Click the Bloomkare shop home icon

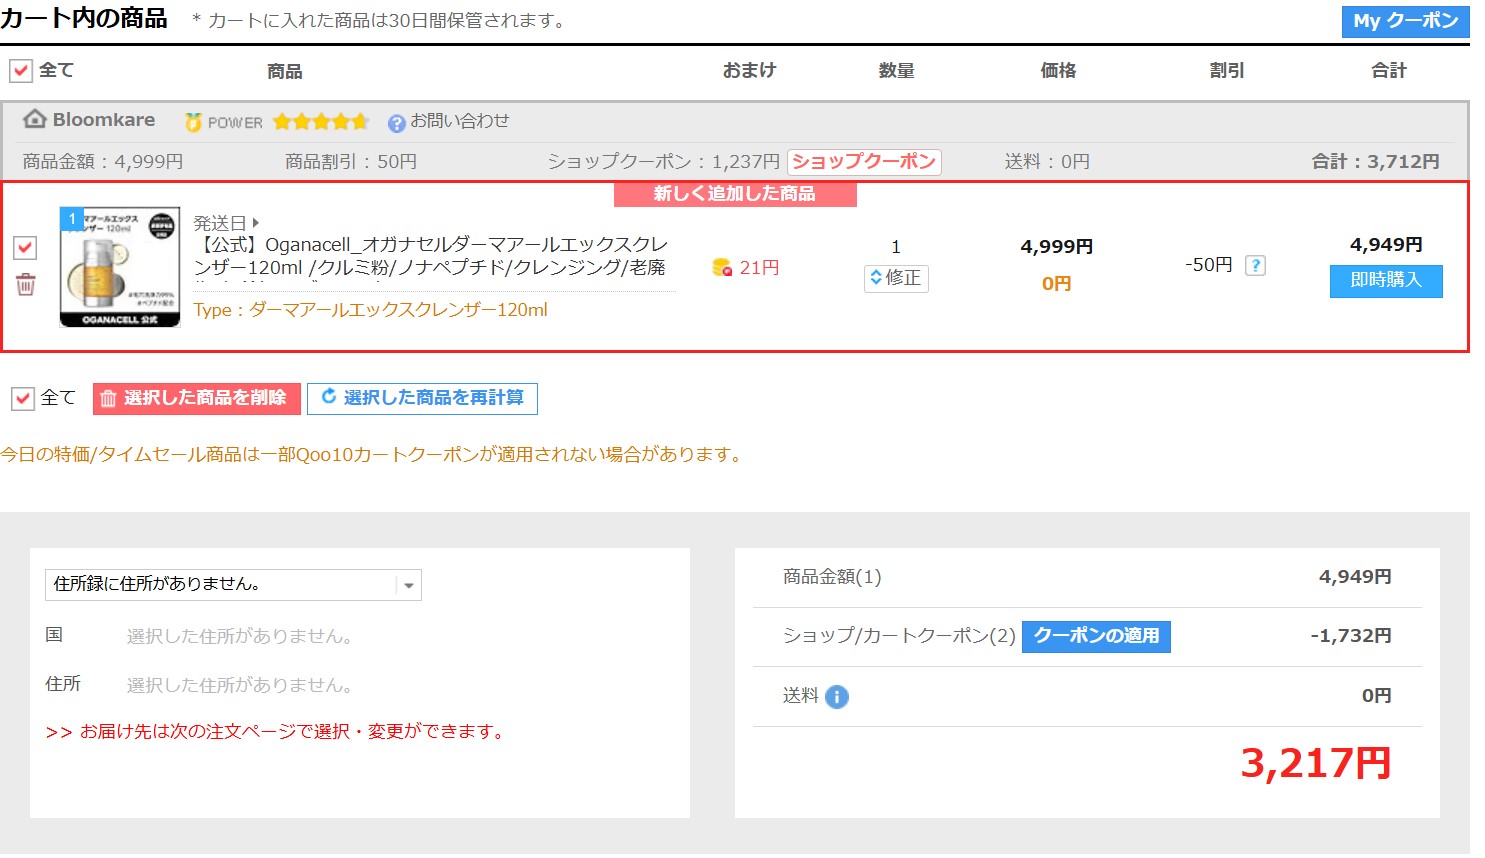coord(35,120)
